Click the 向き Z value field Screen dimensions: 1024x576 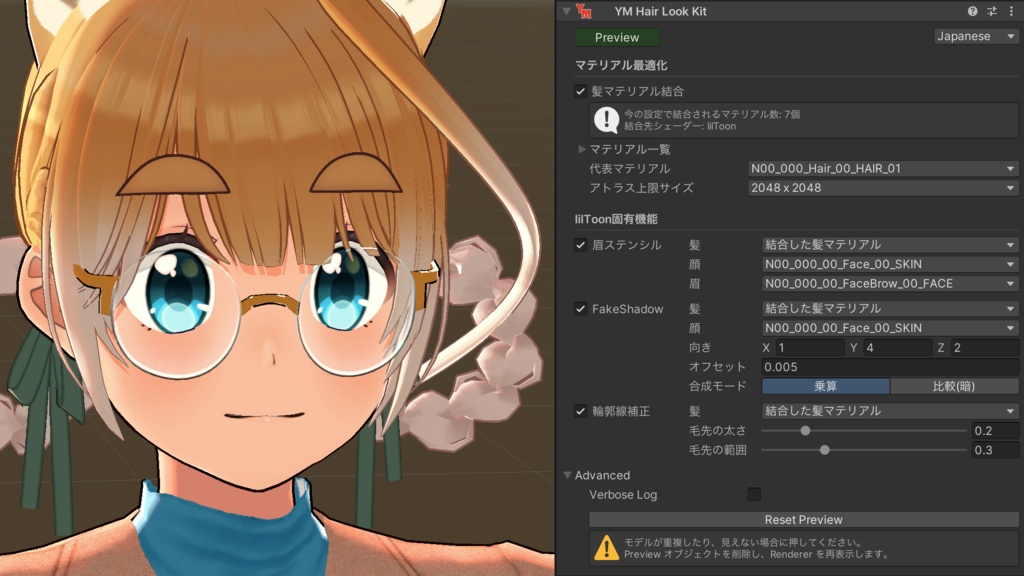[x=985, y=347]
